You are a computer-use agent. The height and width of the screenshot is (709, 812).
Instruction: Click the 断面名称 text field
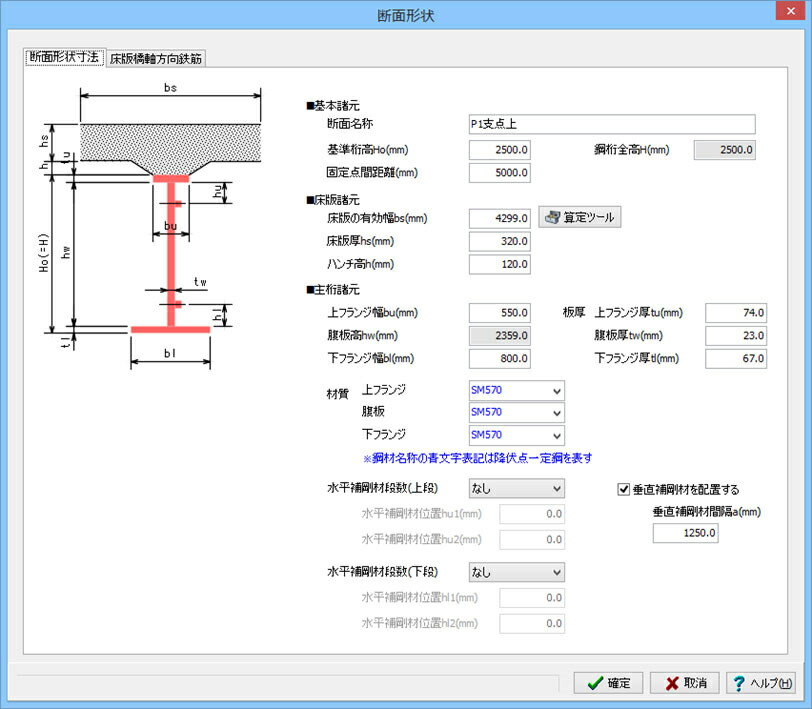[x=612, y=124]
